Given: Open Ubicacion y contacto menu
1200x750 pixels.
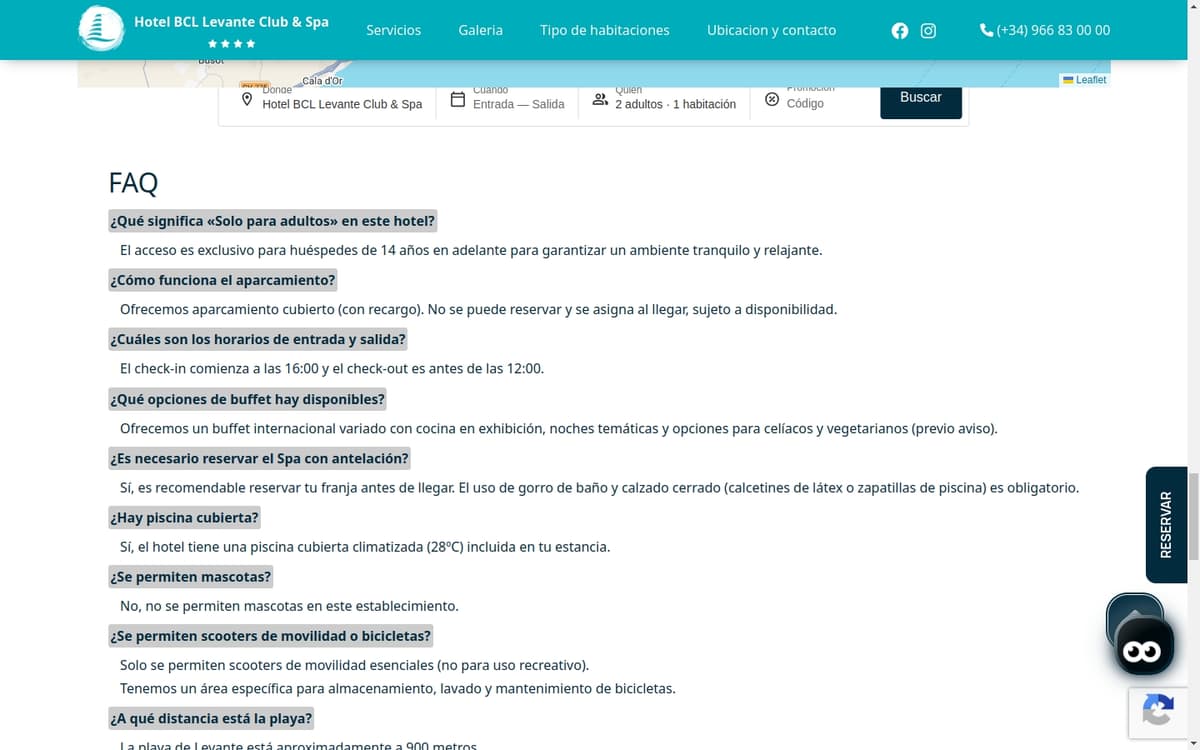Looking at the screenshot, I should (771, 30).
